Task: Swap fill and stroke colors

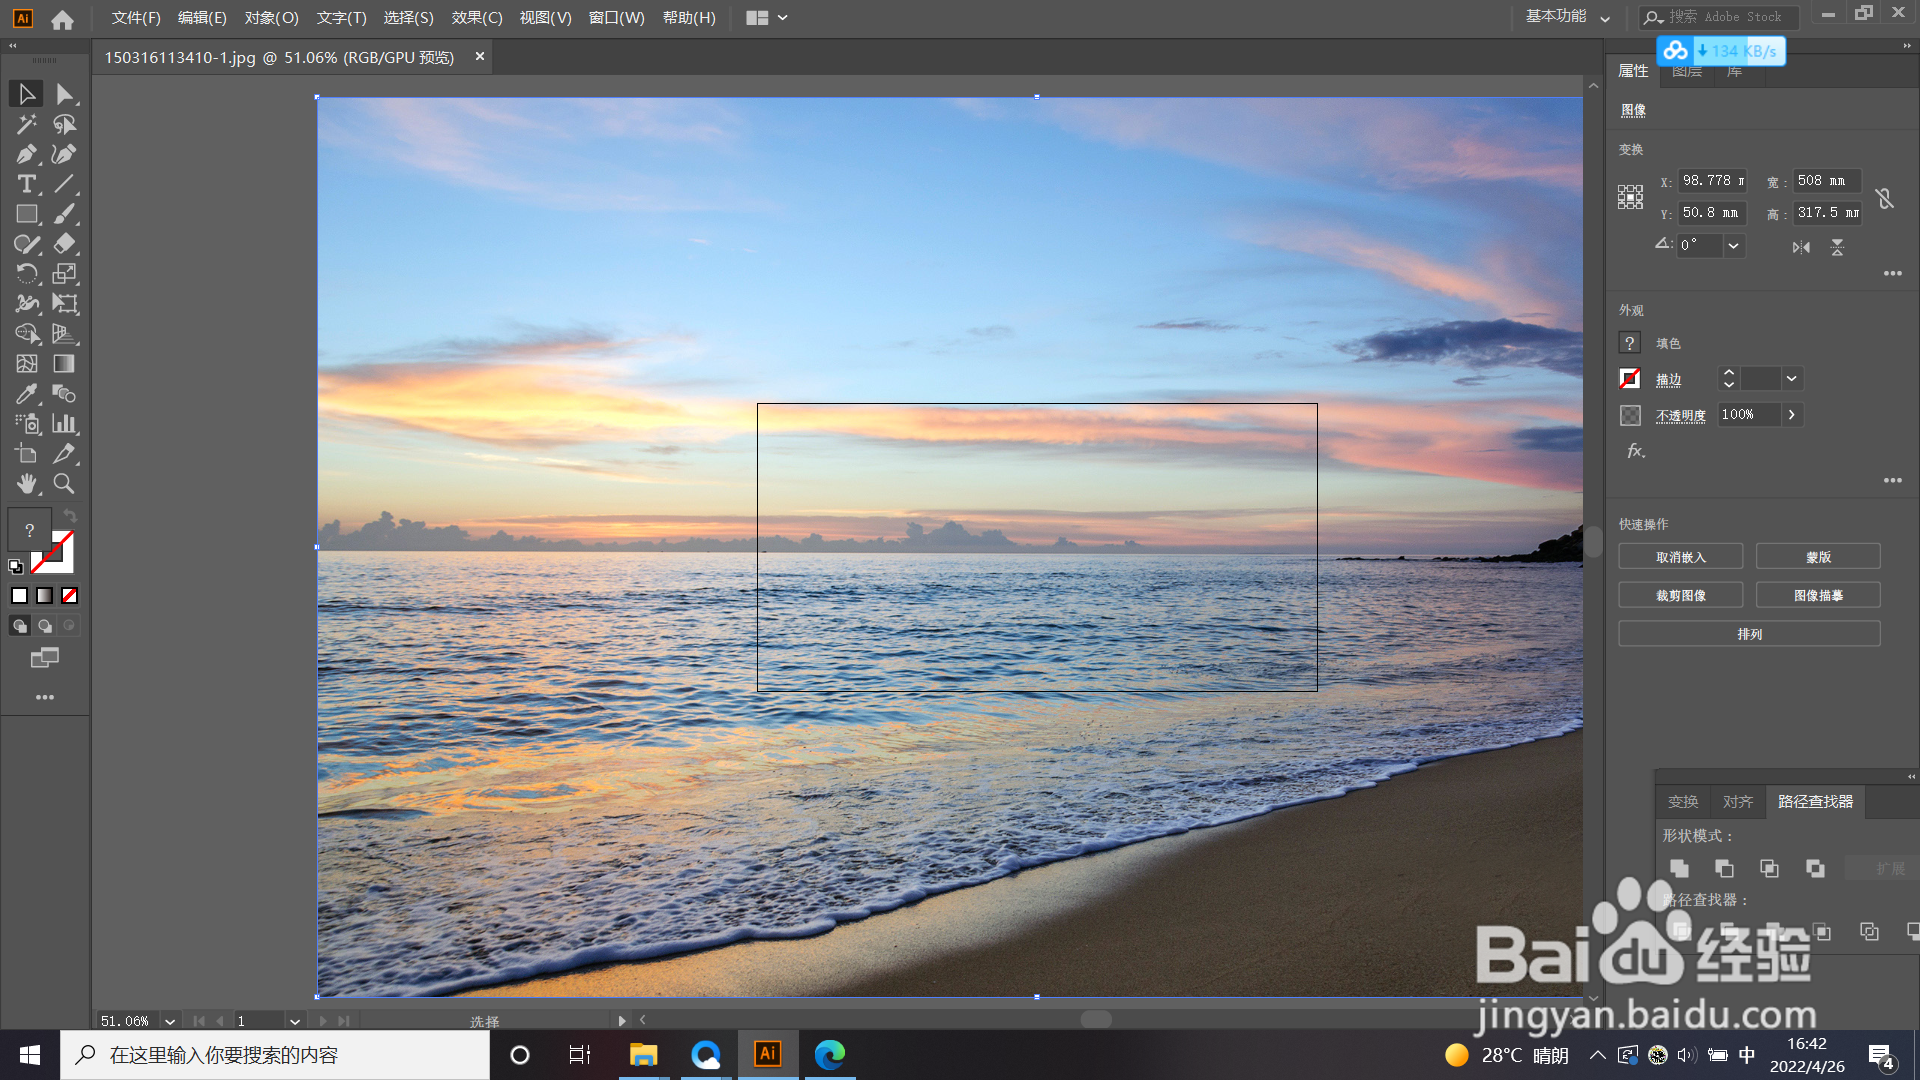Action: [70, 516]
